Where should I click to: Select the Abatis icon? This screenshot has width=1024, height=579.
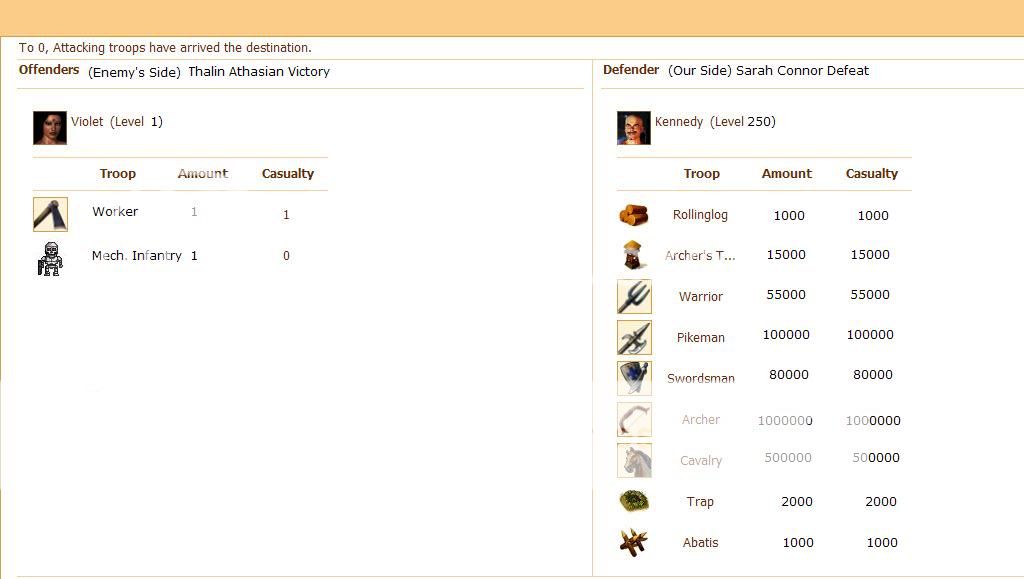click(x=634, y=542)
